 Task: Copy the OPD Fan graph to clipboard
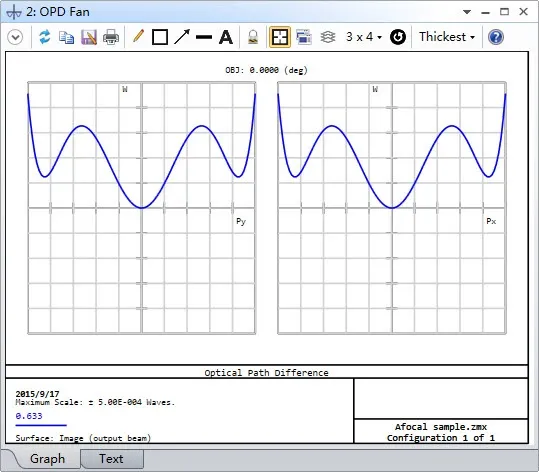[66, 37]
